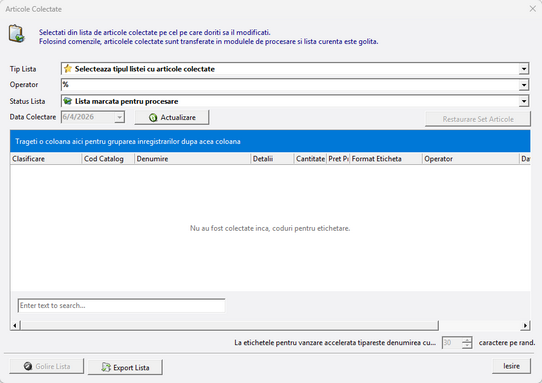Click the 'Nu au fost colectate inca' message
Screen dimensions: 542x383
270,228
